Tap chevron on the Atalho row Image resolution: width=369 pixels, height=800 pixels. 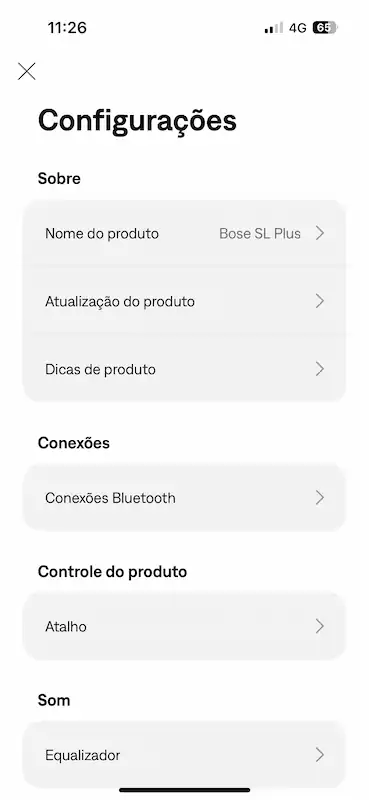point(320,626)
